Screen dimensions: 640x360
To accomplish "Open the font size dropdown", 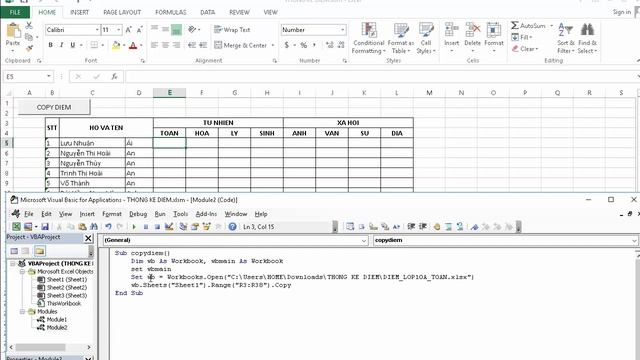I will [x=119, y=30].
